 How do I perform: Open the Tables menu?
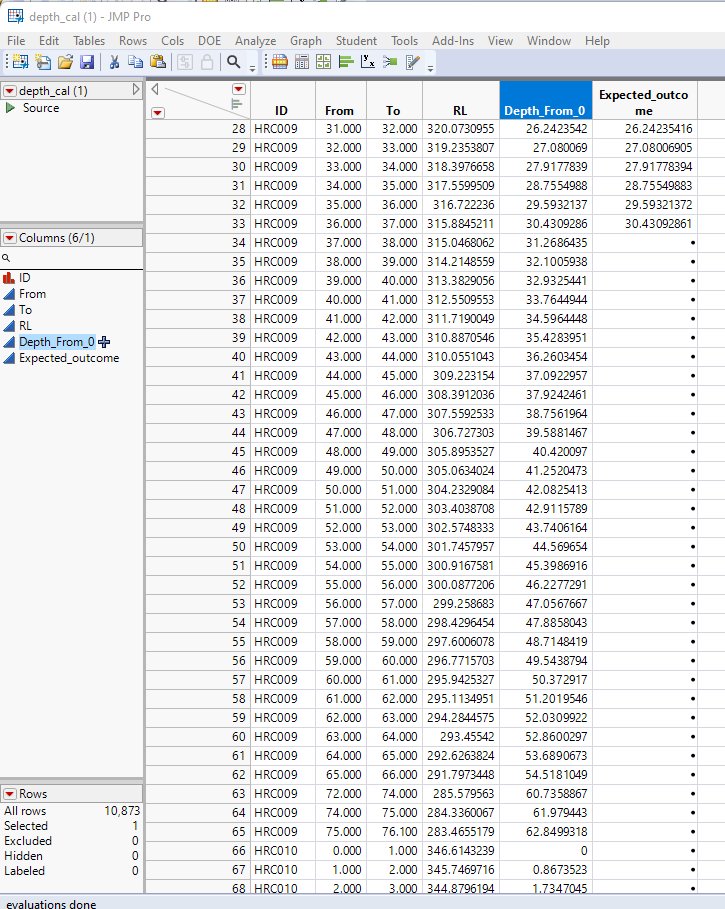coord(89,41)
